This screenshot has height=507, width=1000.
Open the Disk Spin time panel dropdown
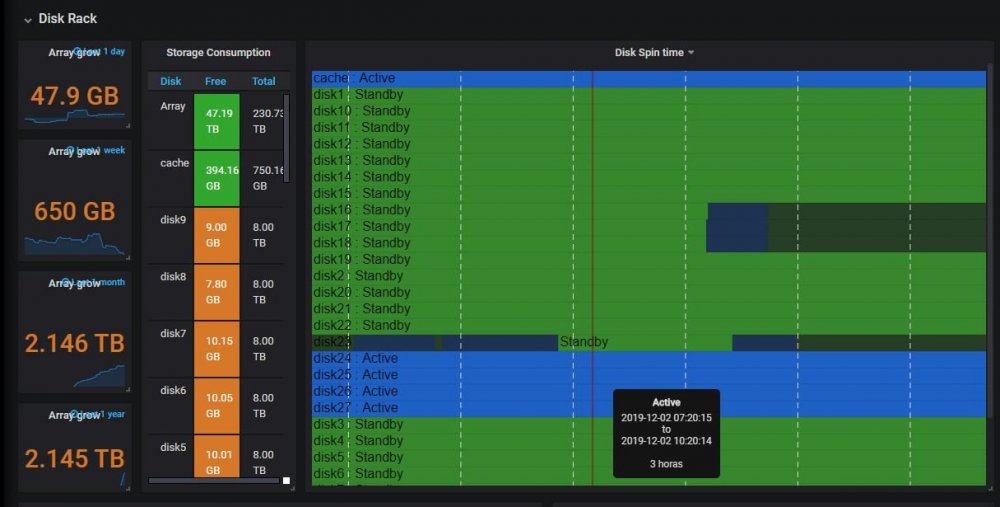point(691,53)
